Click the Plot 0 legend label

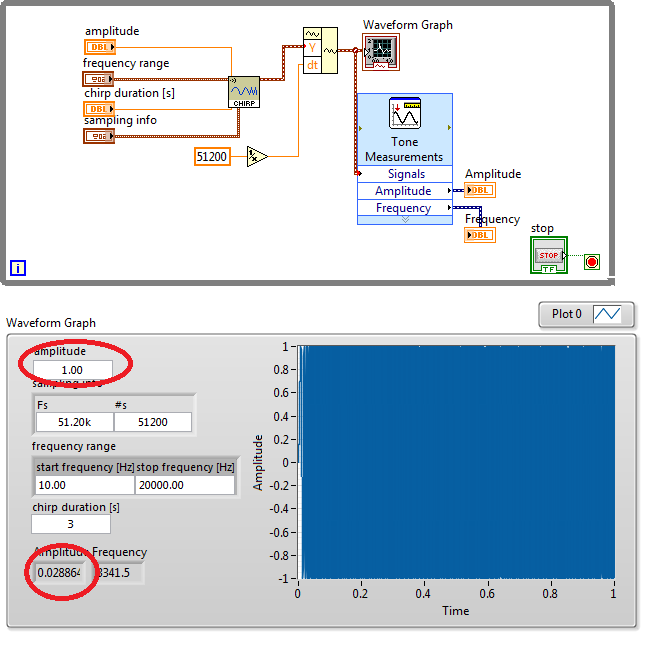[566, 314]
